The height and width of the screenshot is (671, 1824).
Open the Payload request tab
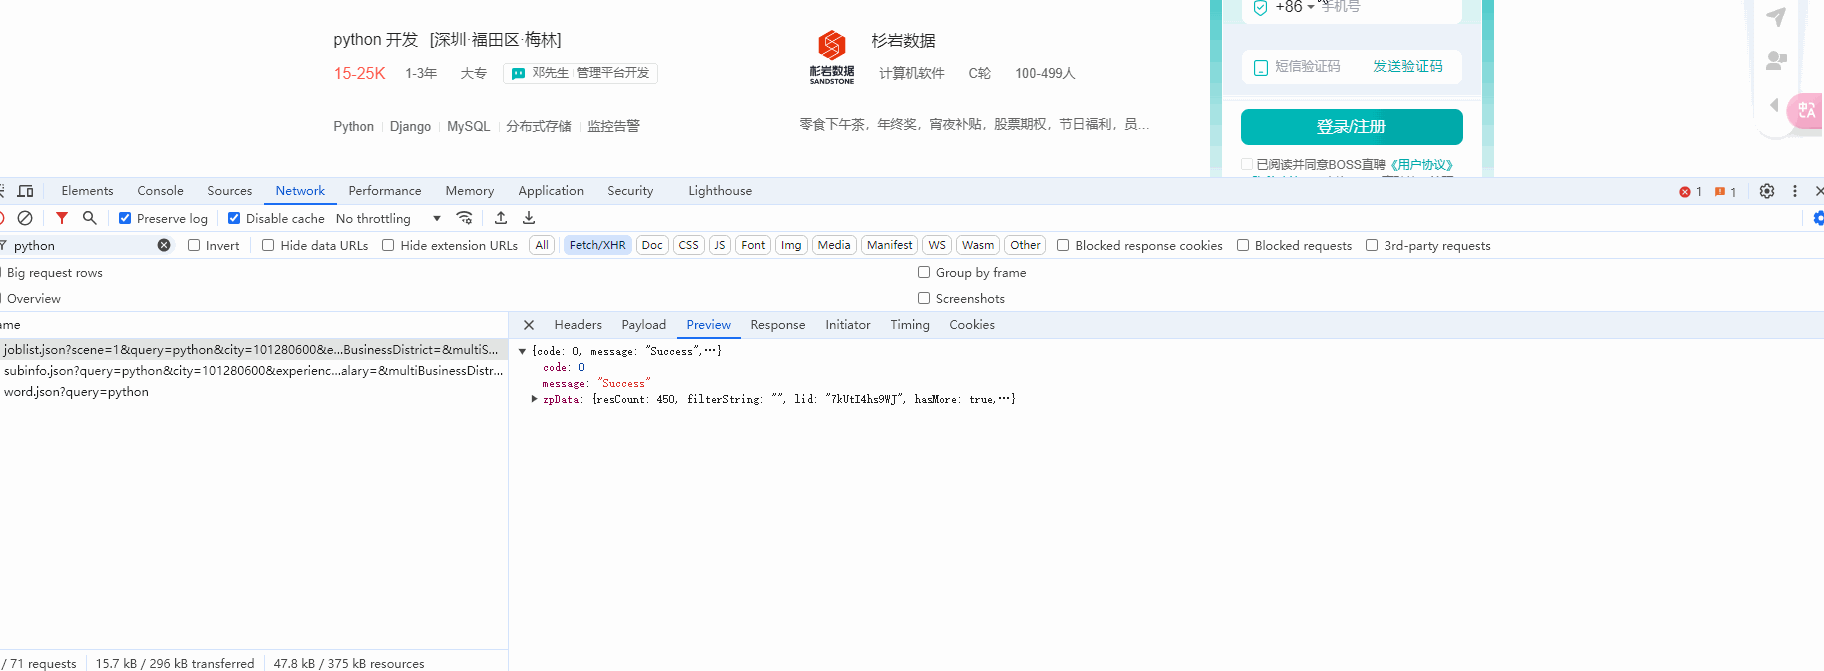(644, 325)
